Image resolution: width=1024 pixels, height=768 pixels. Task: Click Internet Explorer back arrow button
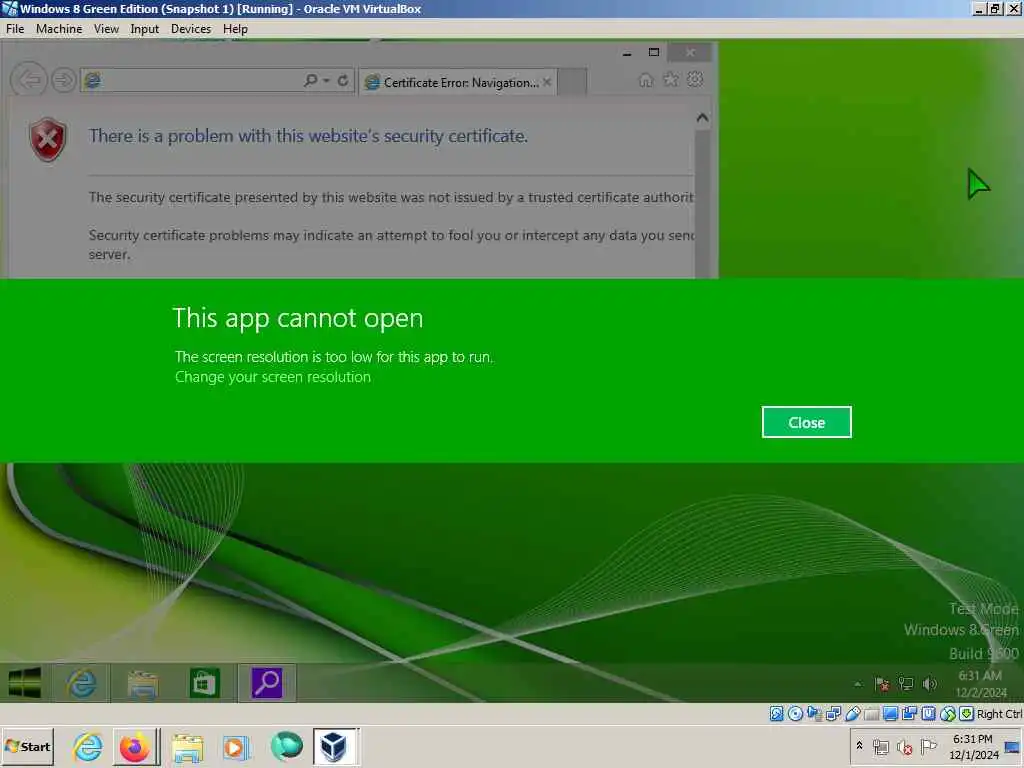coord(29,80)
